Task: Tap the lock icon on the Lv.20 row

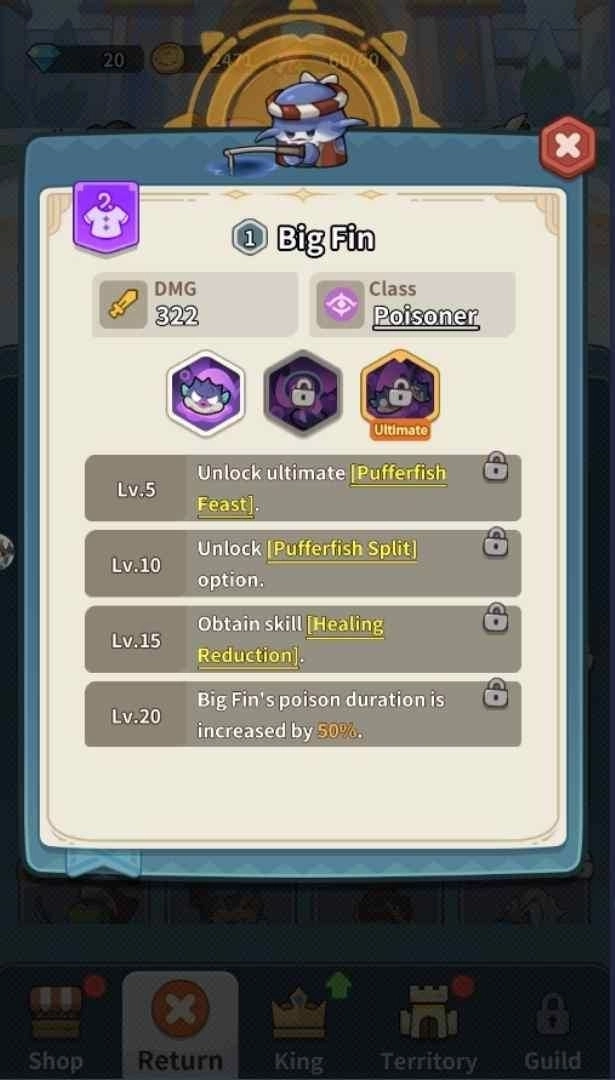Action: pos(495,694)
